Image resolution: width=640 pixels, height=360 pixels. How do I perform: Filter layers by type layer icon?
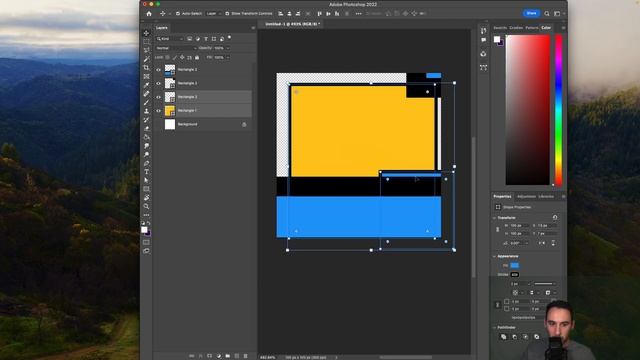(206, 39)
